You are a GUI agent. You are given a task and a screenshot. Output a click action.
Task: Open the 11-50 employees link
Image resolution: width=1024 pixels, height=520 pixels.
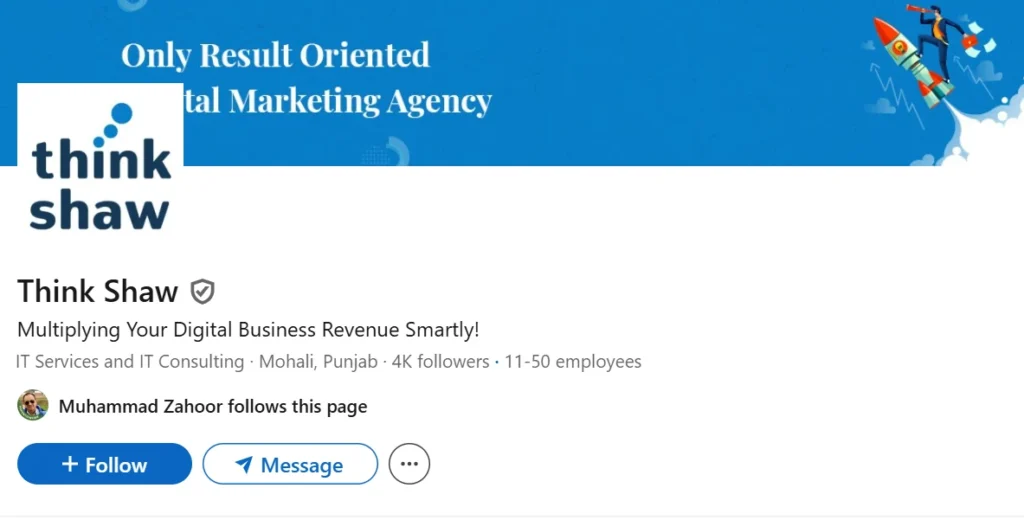tap(573, 361)
